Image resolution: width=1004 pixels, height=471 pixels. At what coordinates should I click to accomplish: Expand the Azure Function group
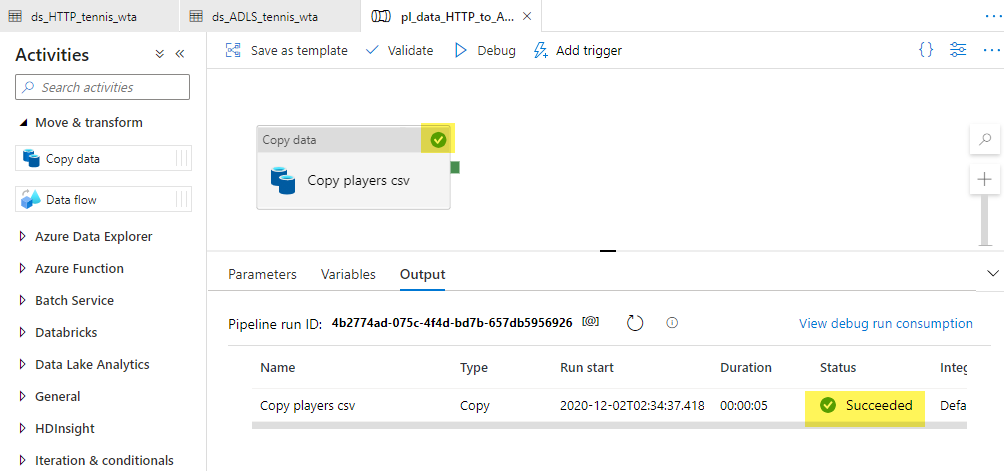(23, 269)
